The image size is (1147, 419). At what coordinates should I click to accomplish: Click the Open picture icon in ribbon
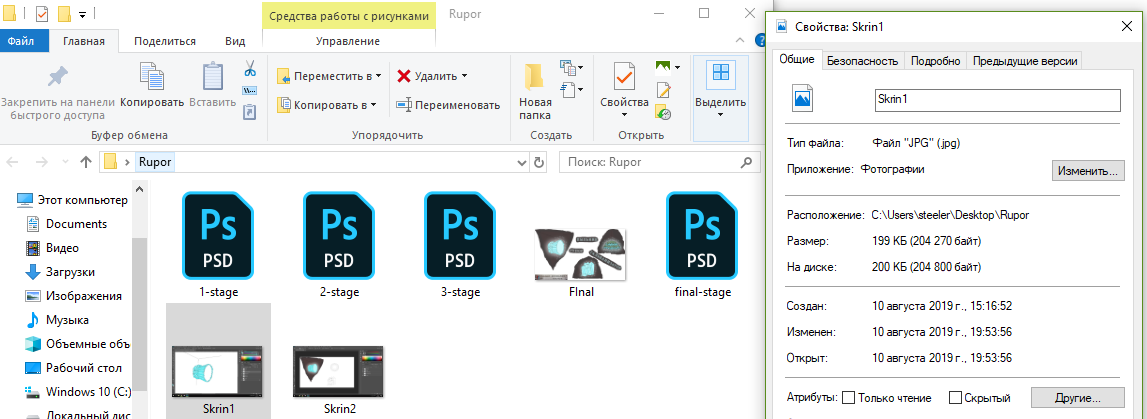[663, 67]
